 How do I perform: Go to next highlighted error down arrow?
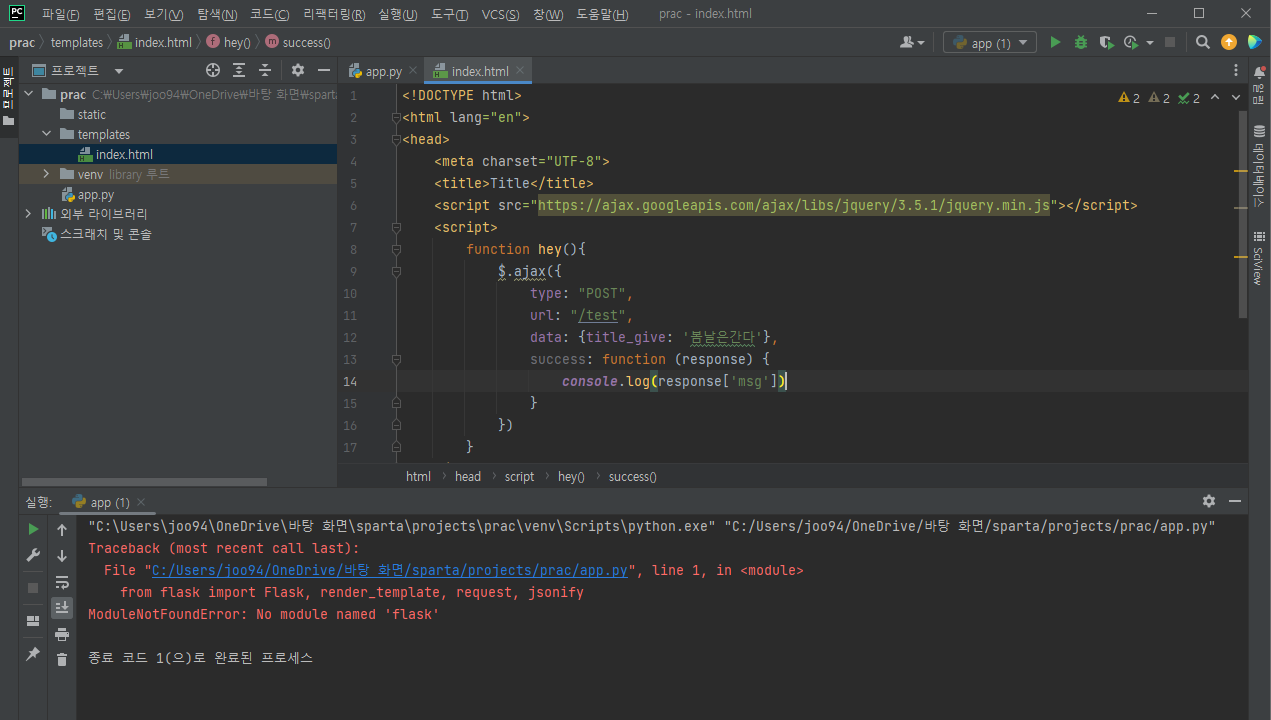coord(1235,98)
